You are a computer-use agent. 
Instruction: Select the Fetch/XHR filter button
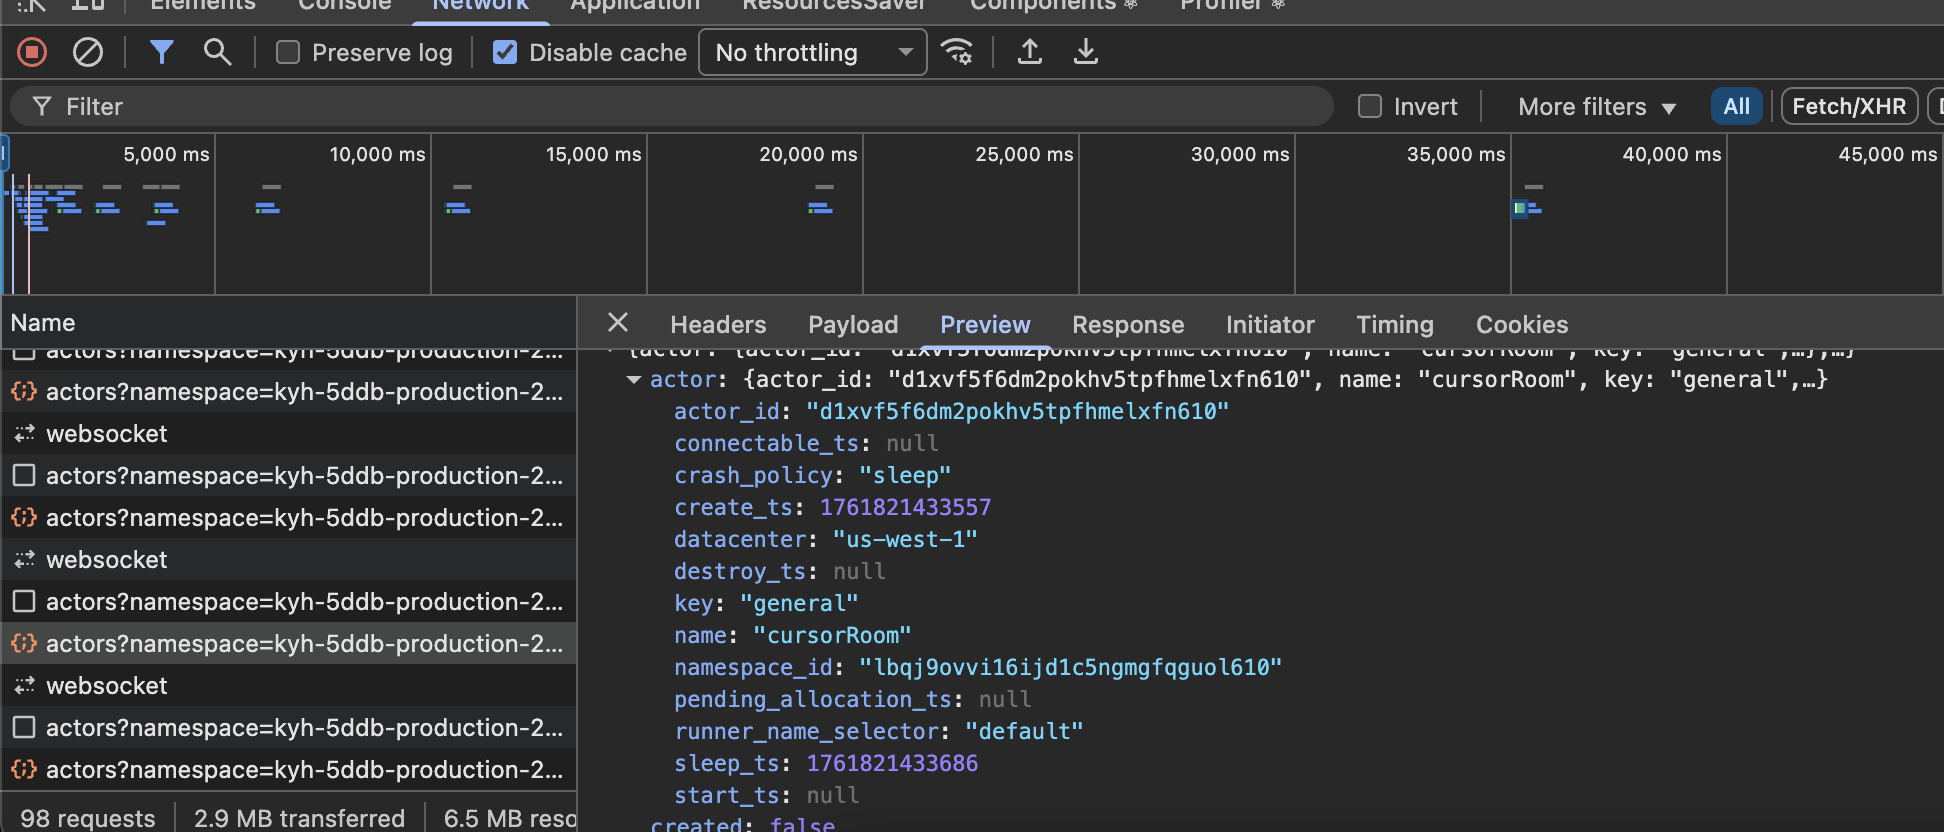1848,107
